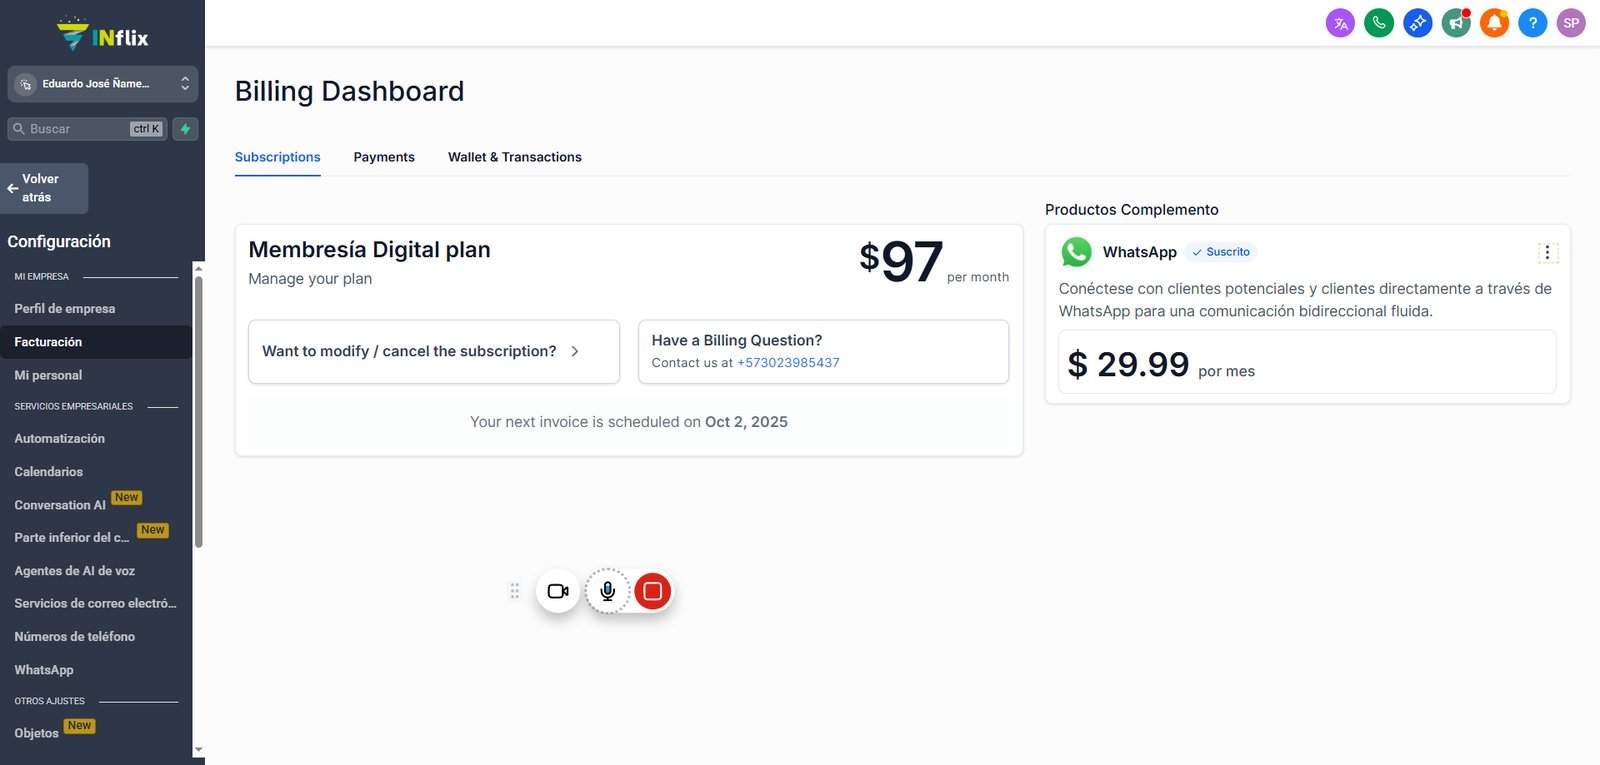The width and height of the screenshot is (1600, 765).
Task: Click billing phone number +573023985437
Action: click(x=788, y=363)
